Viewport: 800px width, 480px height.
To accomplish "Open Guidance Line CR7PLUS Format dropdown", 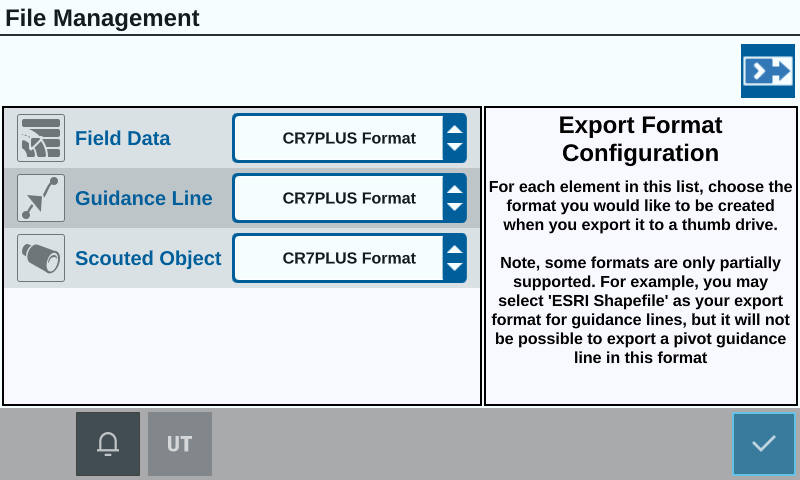I will [x=349, y=198].
